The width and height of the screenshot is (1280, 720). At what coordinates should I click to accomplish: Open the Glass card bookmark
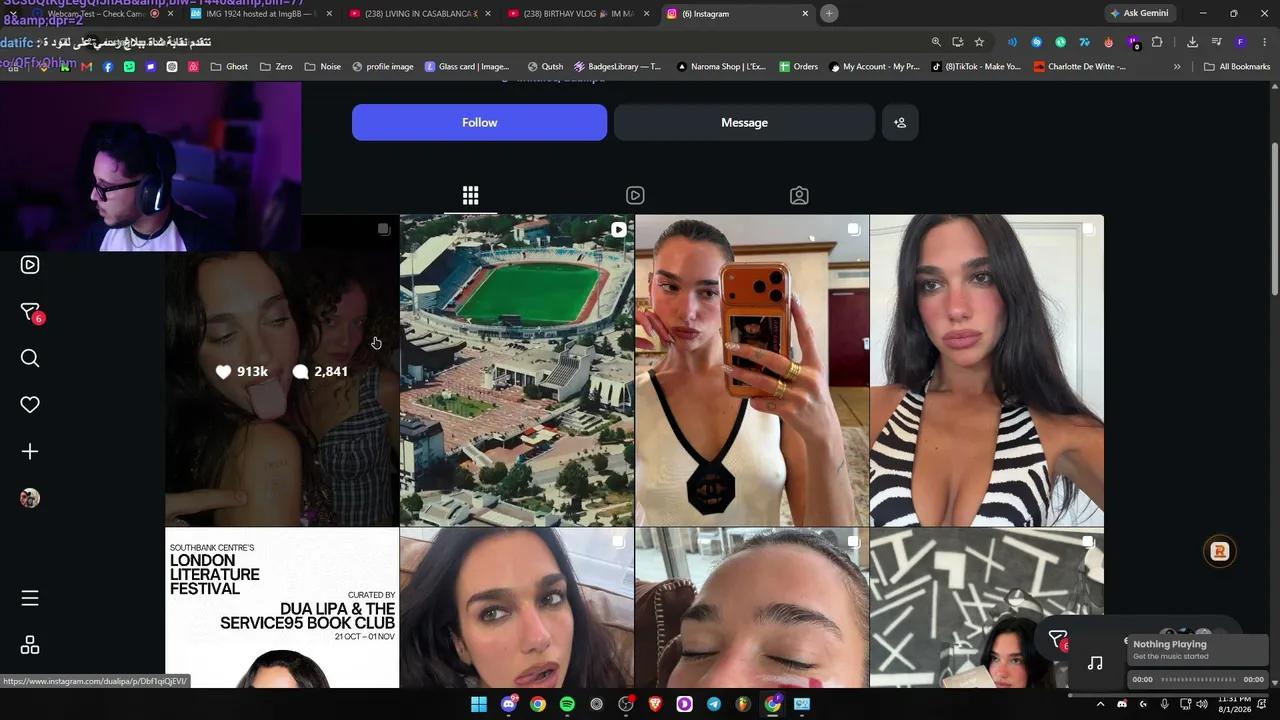pyautogui.click(x=467, y=67)
